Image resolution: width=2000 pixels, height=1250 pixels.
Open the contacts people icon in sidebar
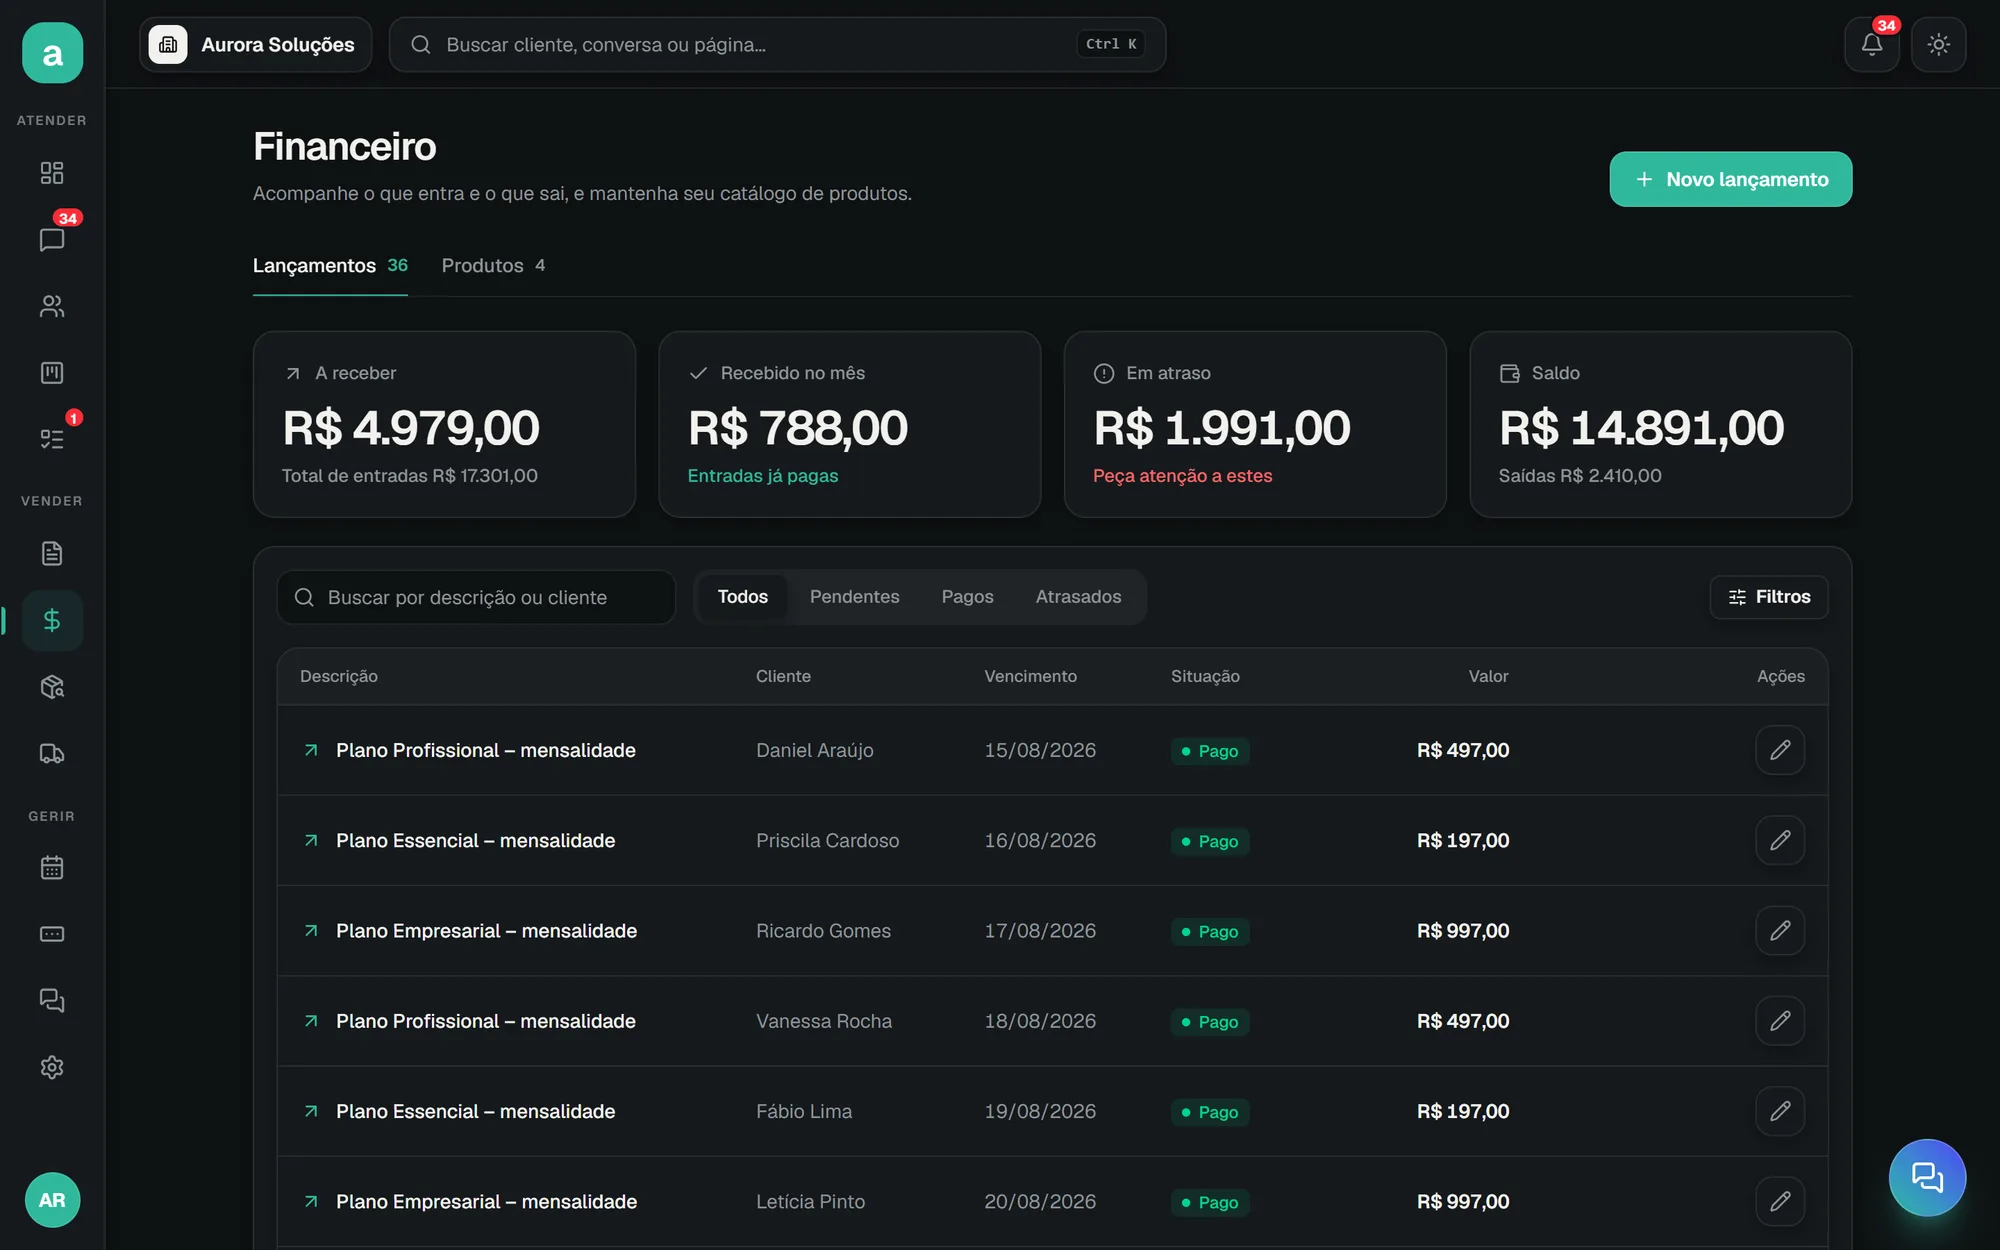pyautogui.click(x=52, y=306)
